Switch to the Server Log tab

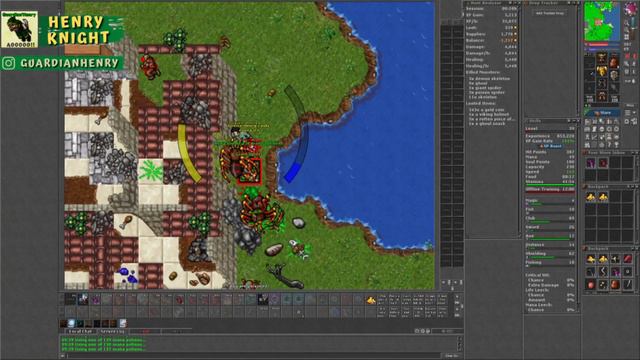point(112,331)
